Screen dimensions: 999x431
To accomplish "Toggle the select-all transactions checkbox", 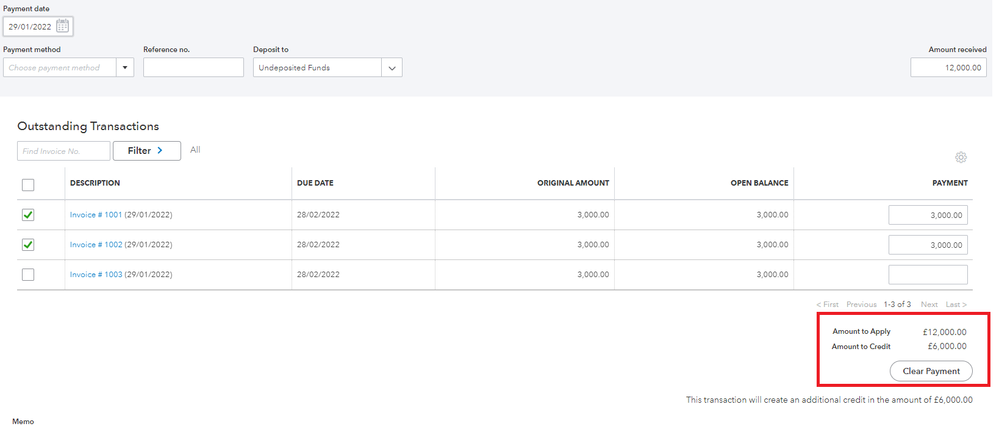I will pos(28,184).
